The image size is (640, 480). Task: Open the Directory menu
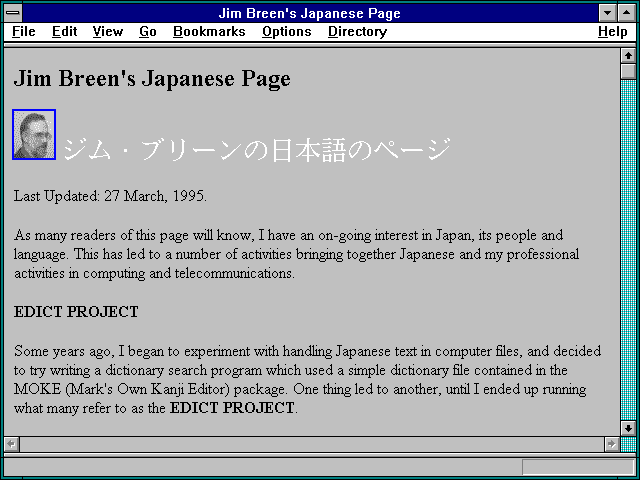click(358, 31)
